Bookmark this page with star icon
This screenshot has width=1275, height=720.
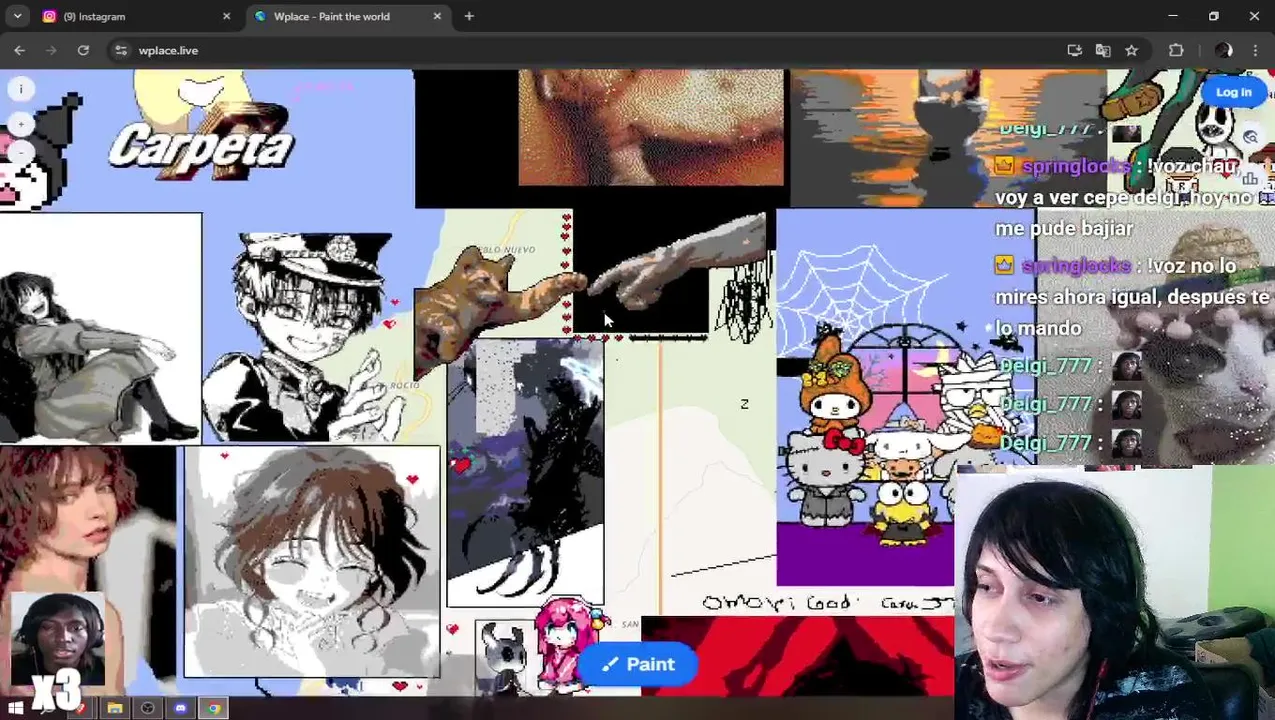(x=1131, y=50)
